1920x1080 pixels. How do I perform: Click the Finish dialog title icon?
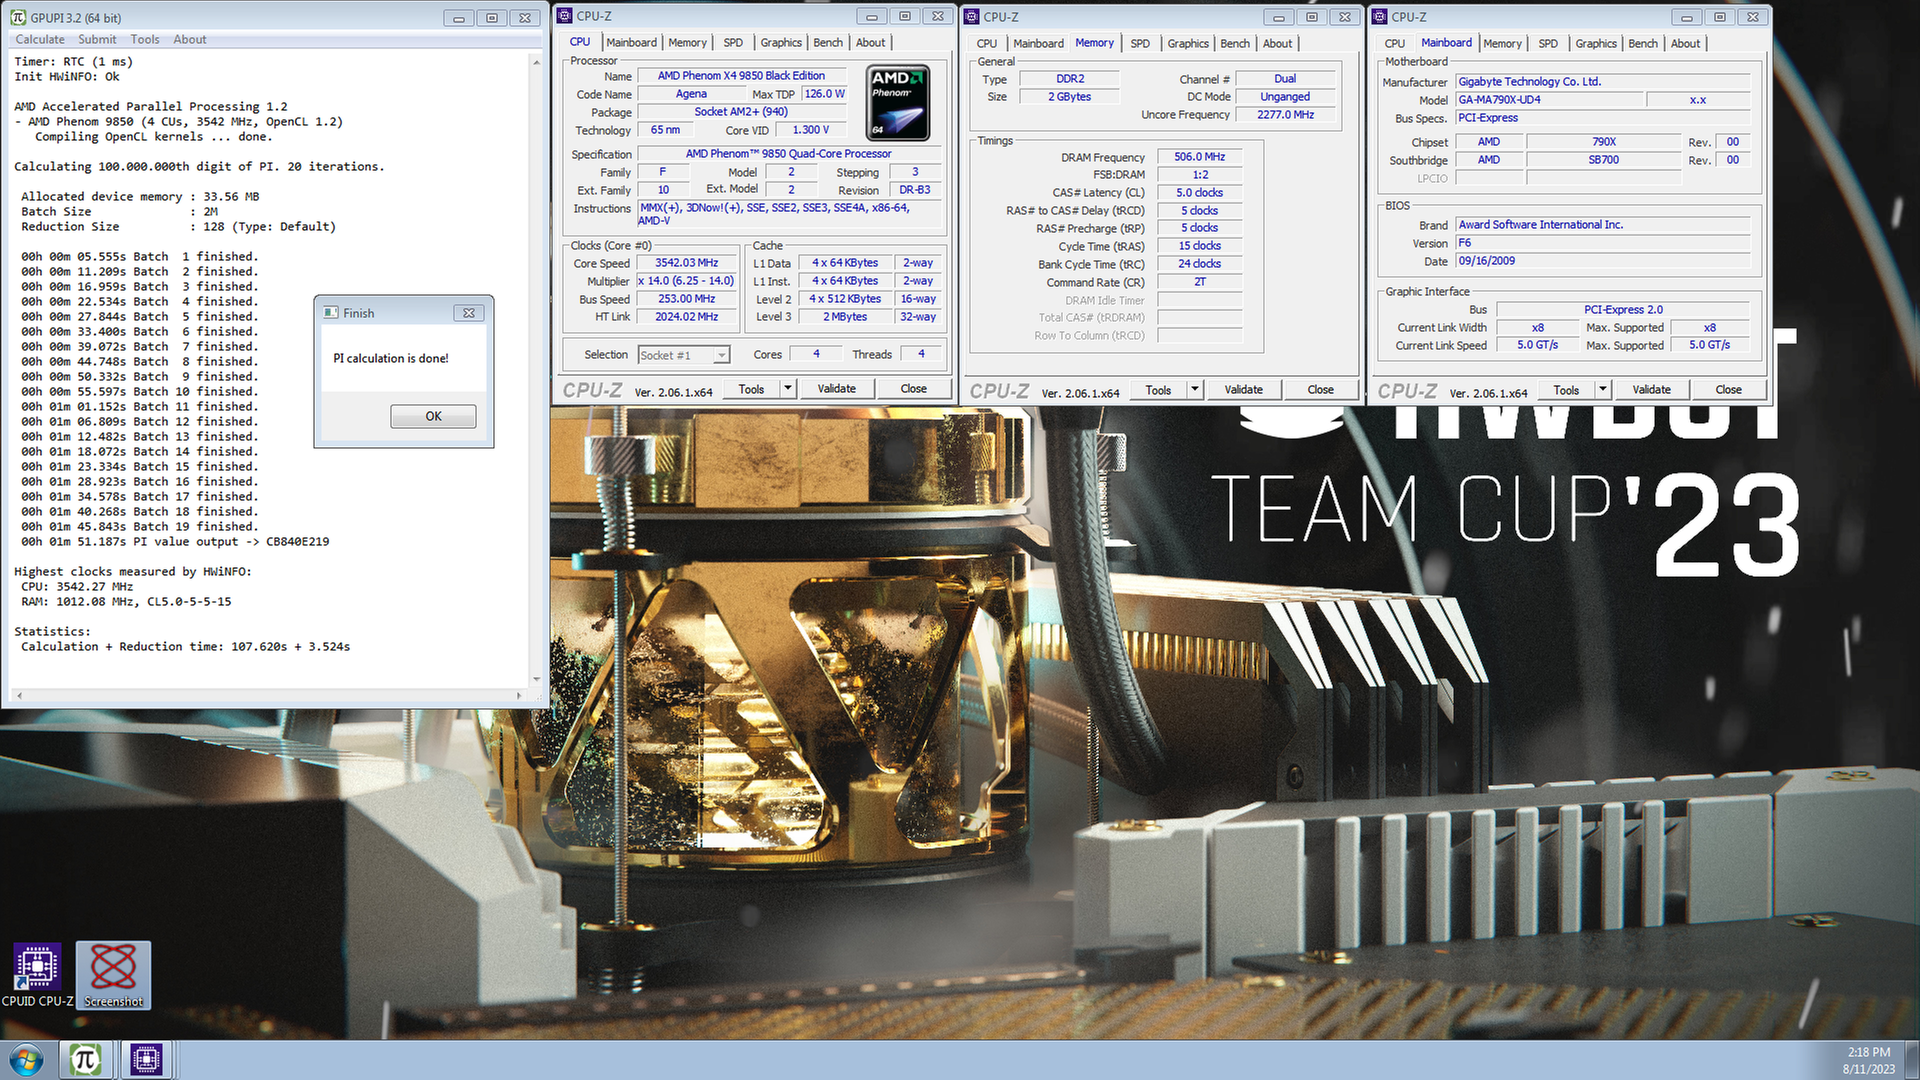pos(331,313)
